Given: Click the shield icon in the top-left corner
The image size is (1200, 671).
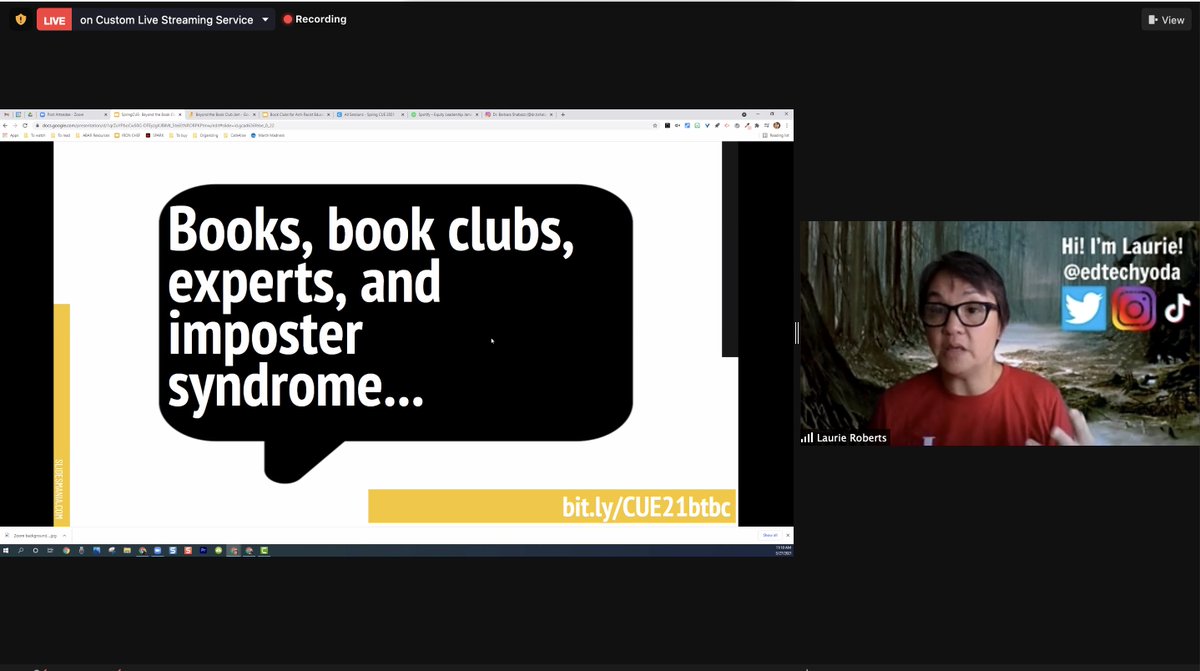Looking at the screenshot, I should coord(18,18).
